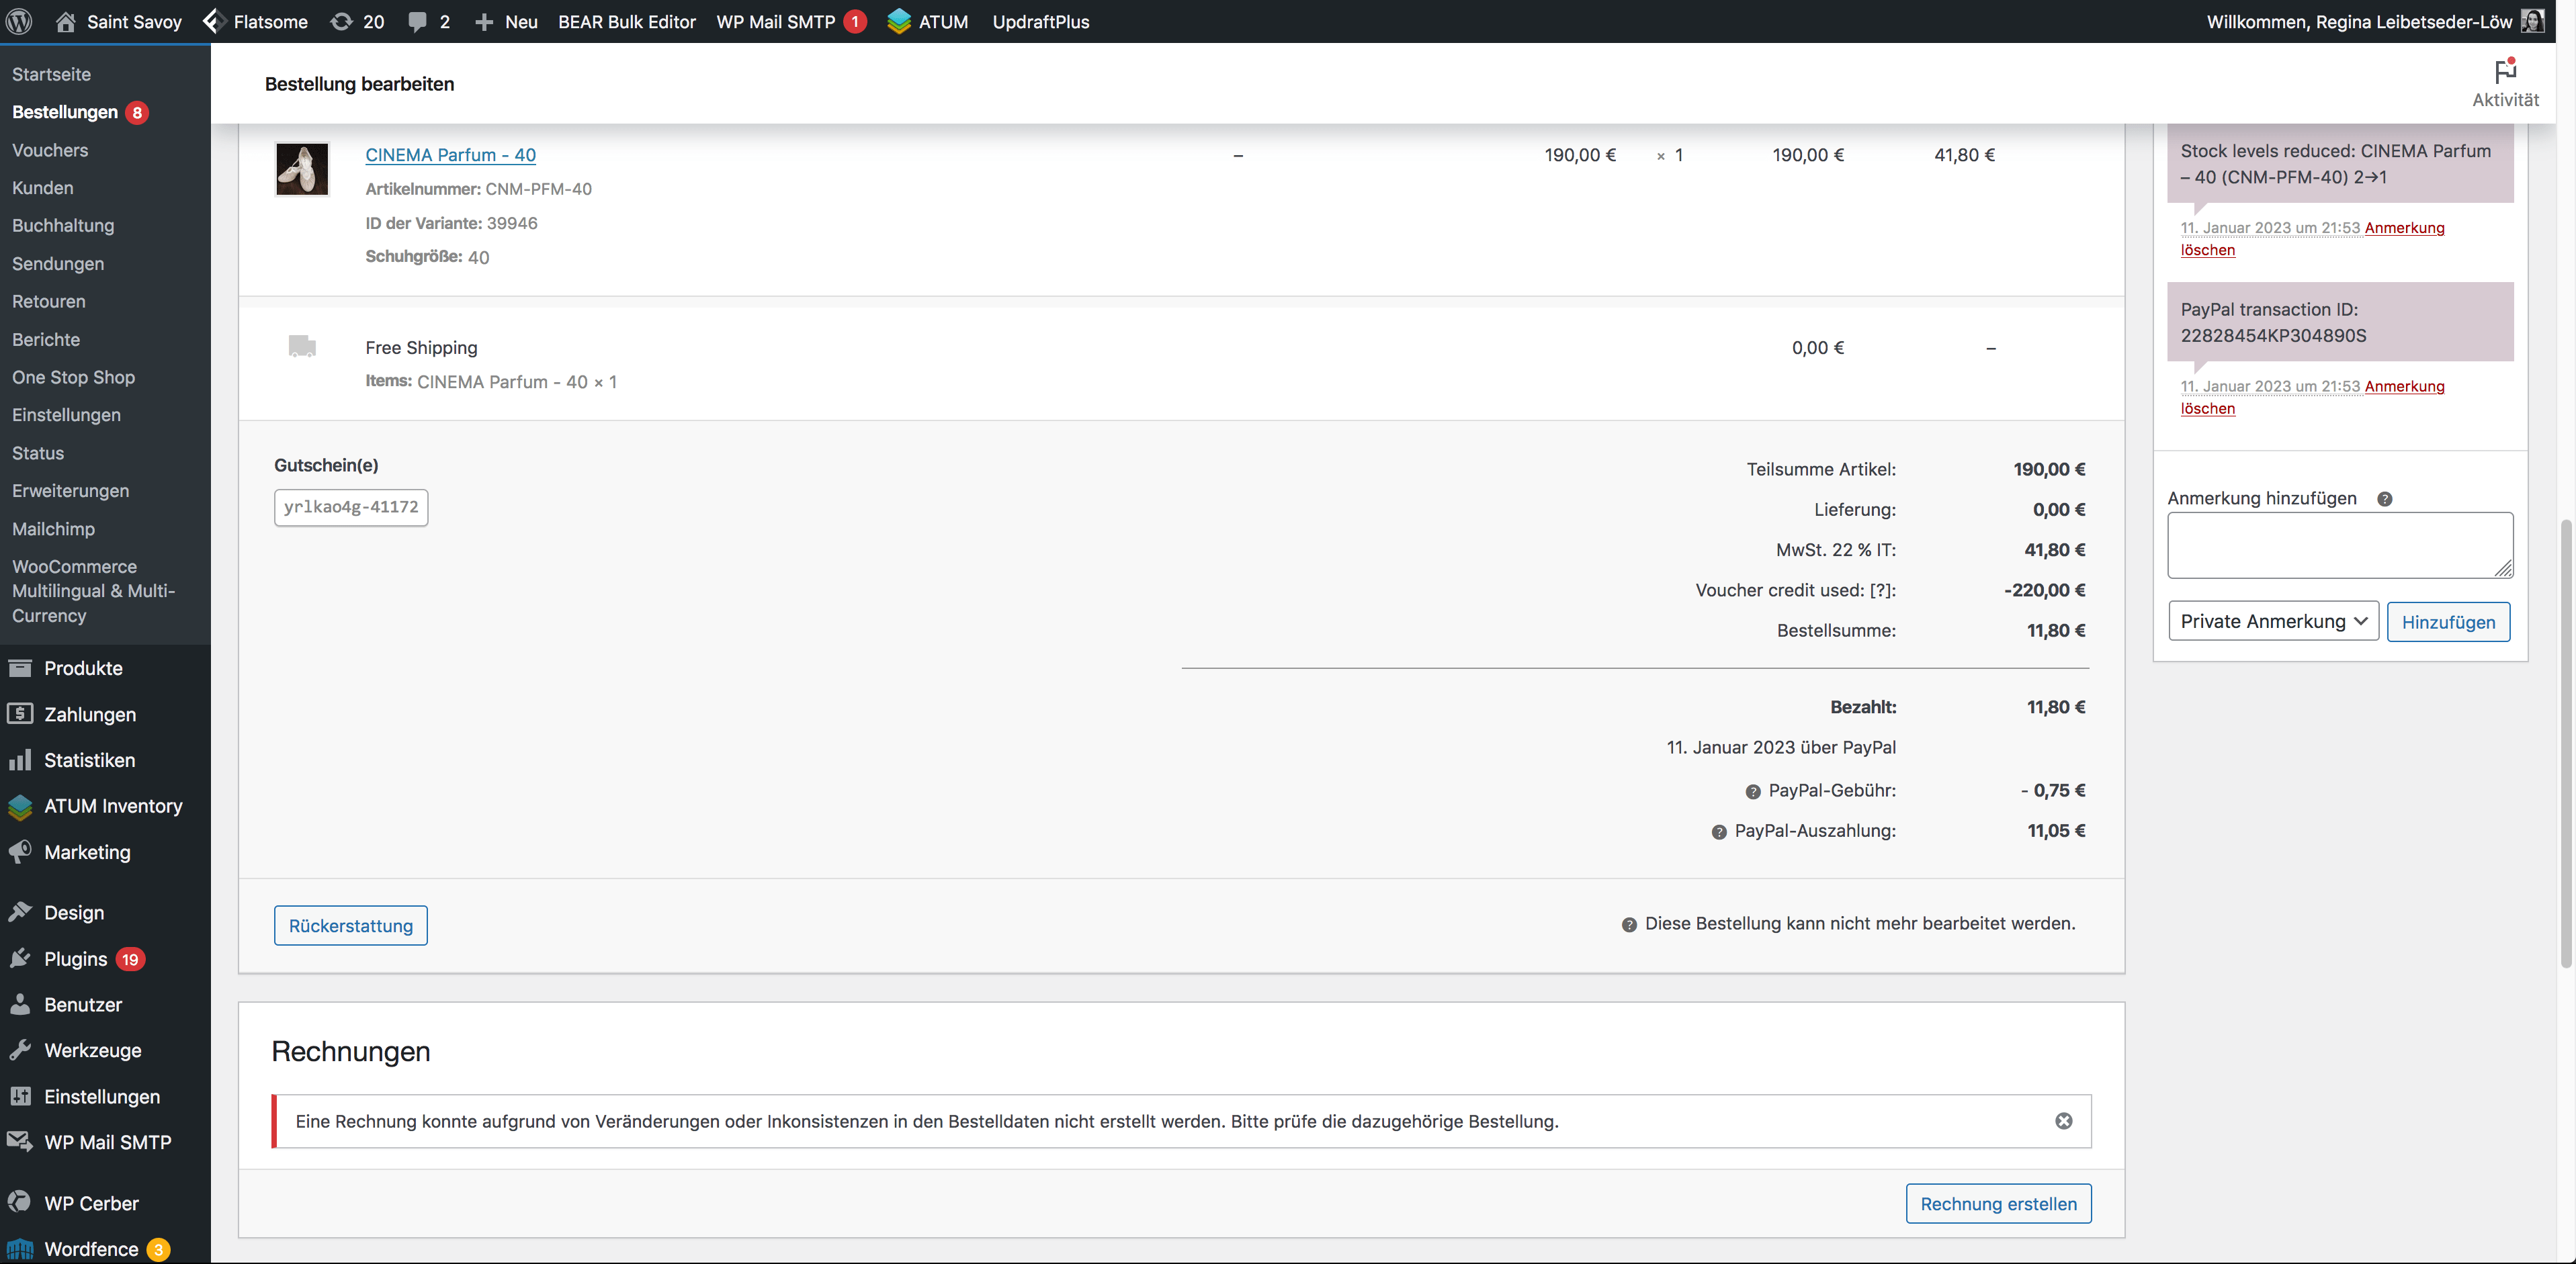Click the updates icon showing 20

pyautogui.click(x=357, y=21)
